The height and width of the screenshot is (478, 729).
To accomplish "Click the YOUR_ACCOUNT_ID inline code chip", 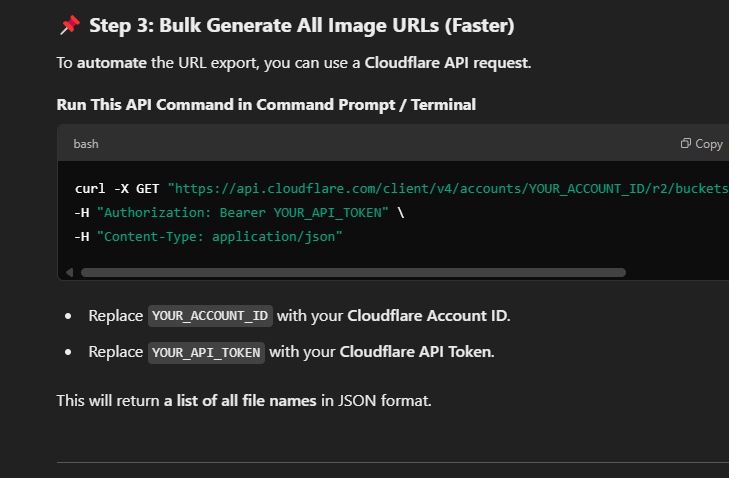I will (211, 316).
